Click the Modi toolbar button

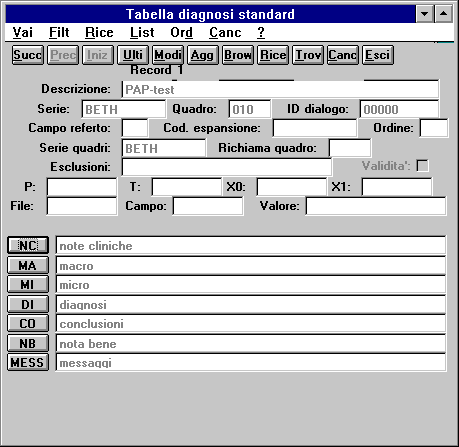tap(168, 55)
